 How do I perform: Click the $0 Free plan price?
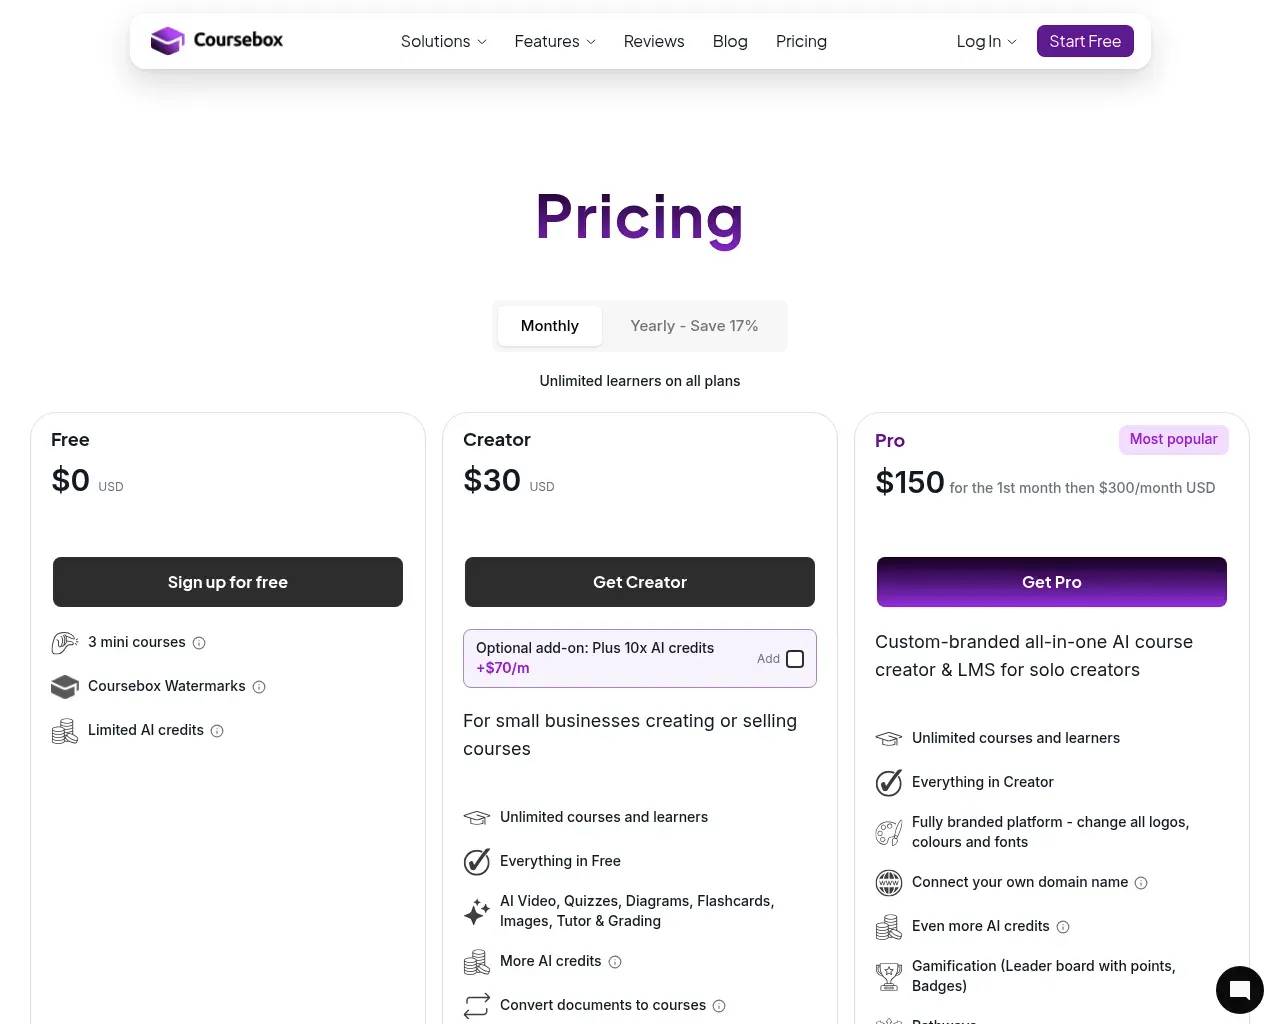tap(71, 481)
